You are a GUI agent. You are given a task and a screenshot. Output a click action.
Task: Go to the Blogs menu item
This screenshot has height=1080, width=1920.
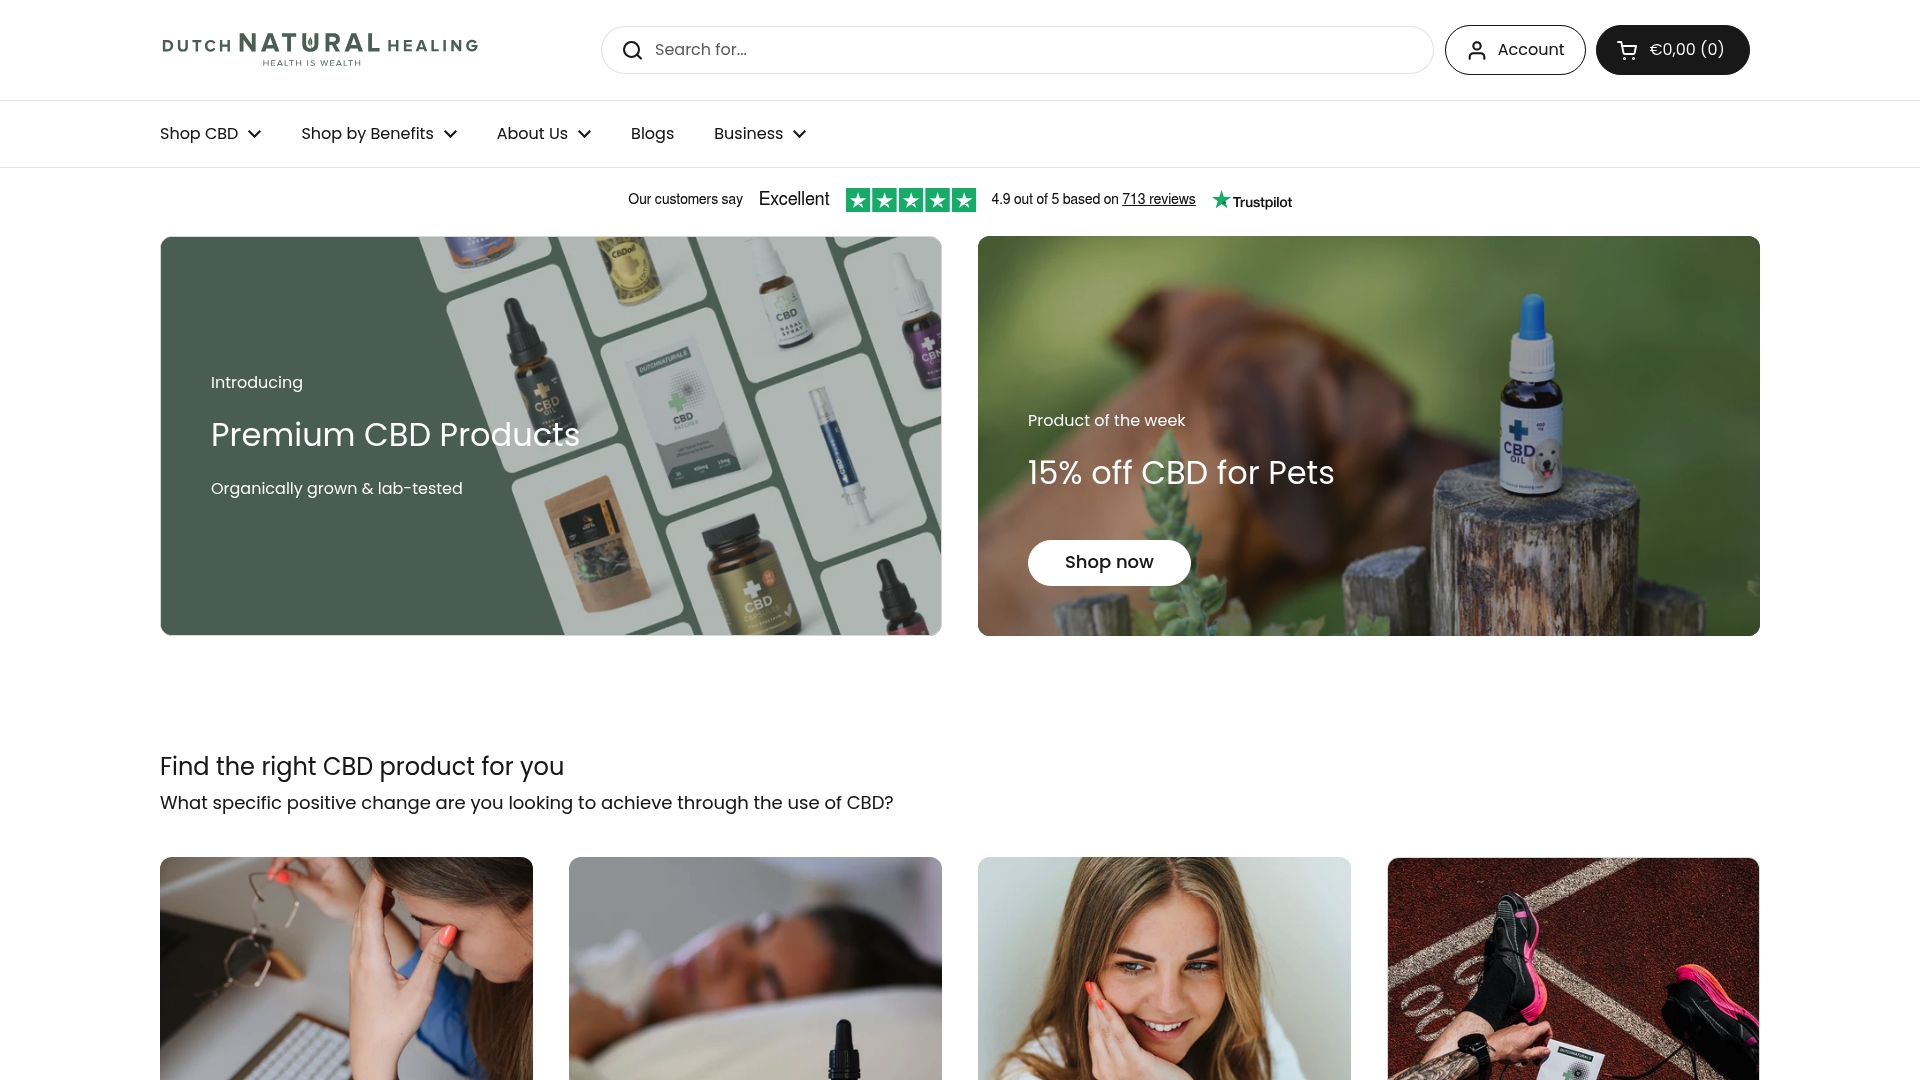[x=652, y=134]
